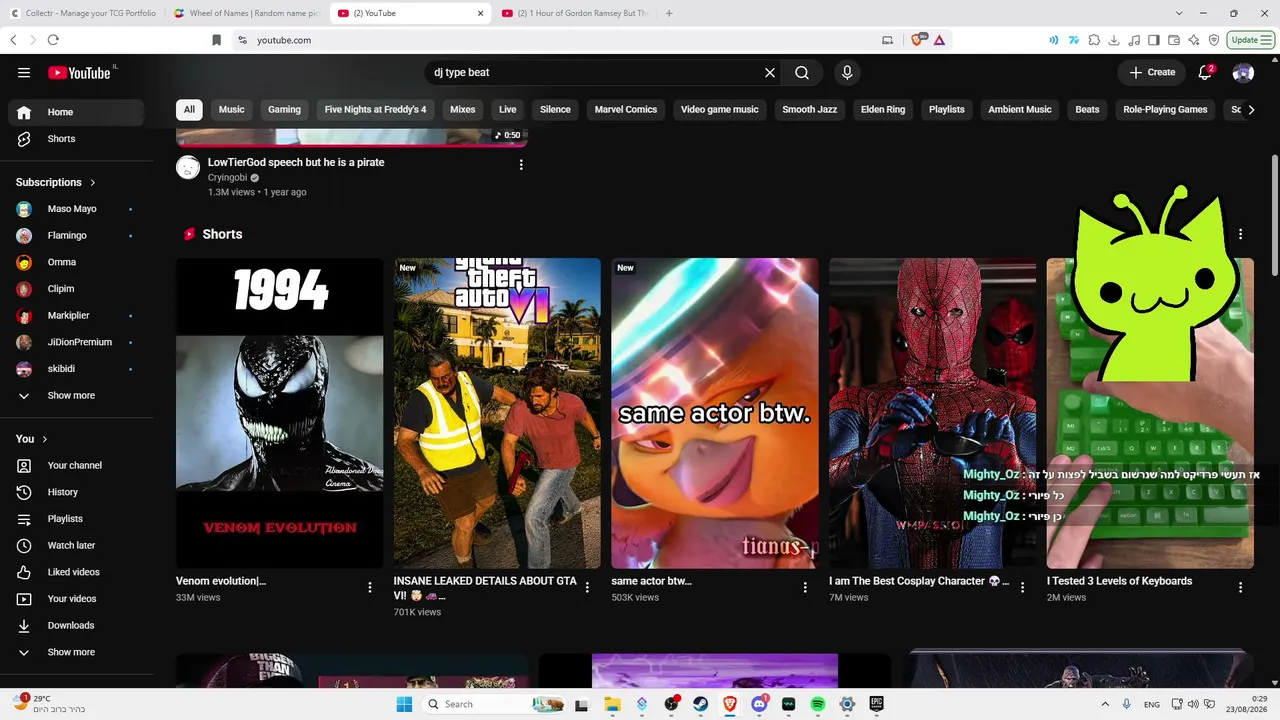Open Shorts from the sidebar
This screenshot has width=1280, height=720.
click(x=76, y=139)
